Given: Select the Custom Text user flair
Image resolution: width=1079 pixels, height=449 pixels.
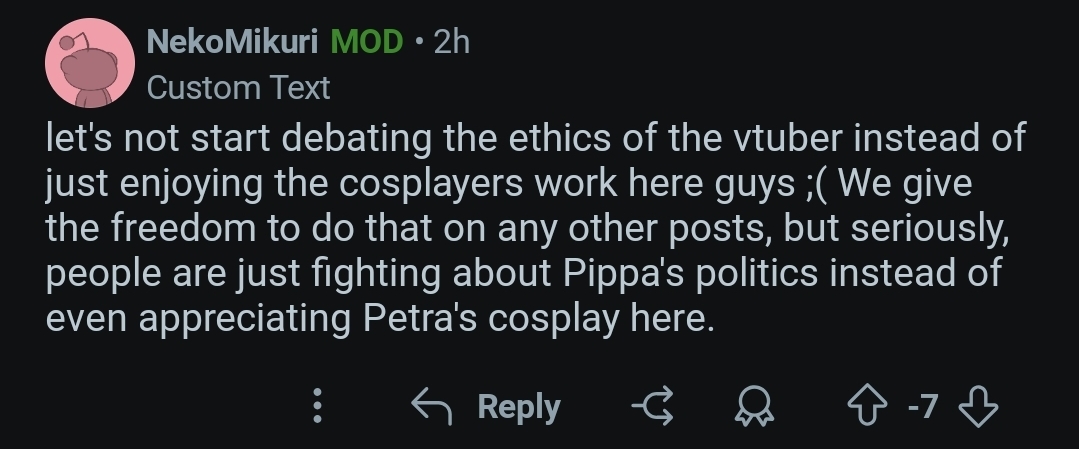Looking at the screenshot, I should pyautogui.click(x=238, y=88).
